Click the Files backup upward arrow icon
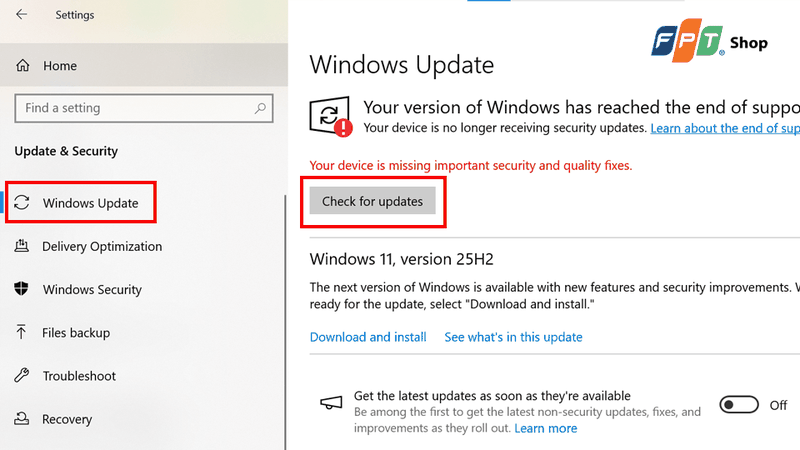Screen dimensions: 800x450 (x=21, y=332)
